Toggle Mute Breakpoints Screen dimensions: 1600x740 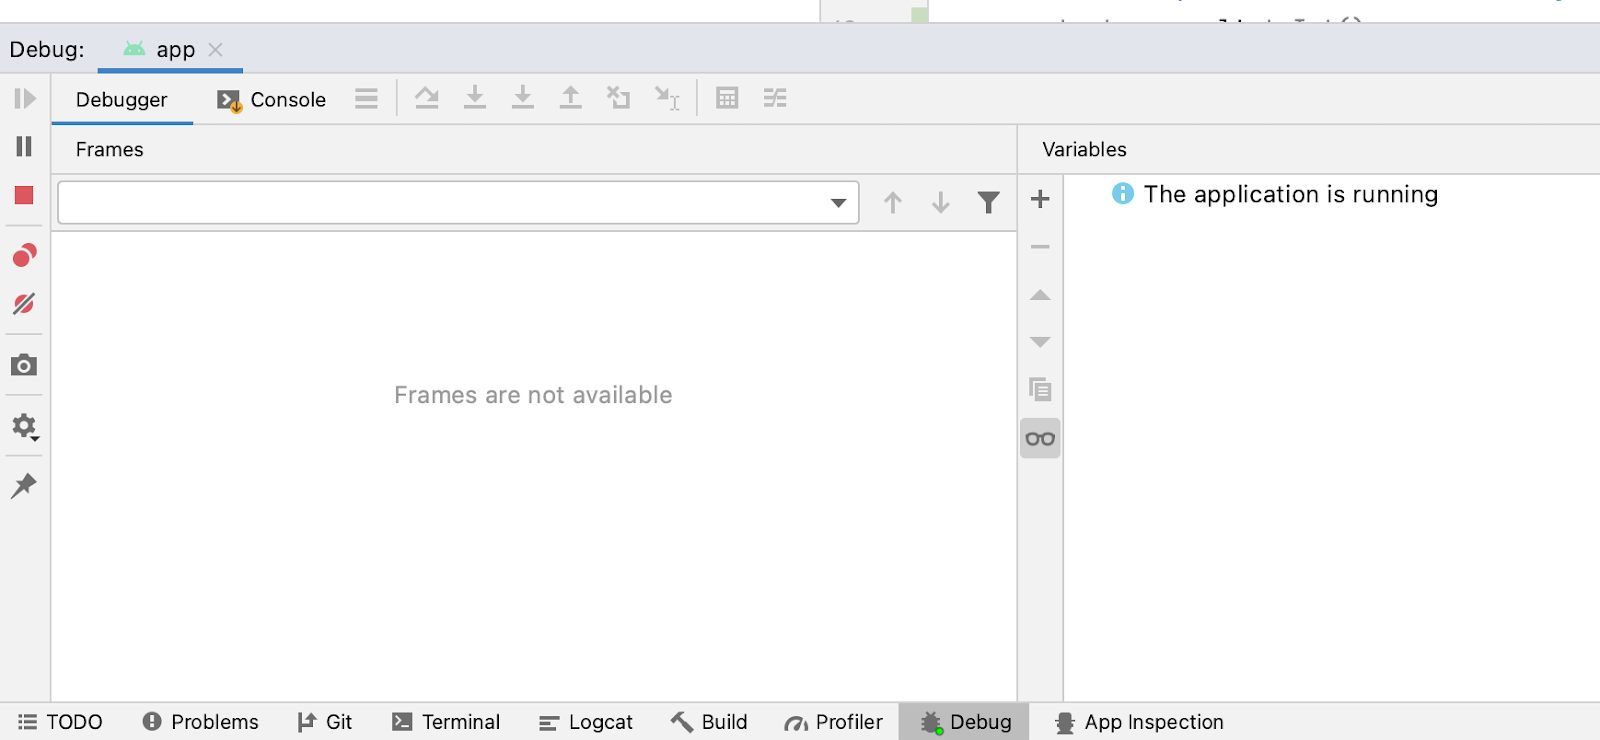tap(25, 304)
